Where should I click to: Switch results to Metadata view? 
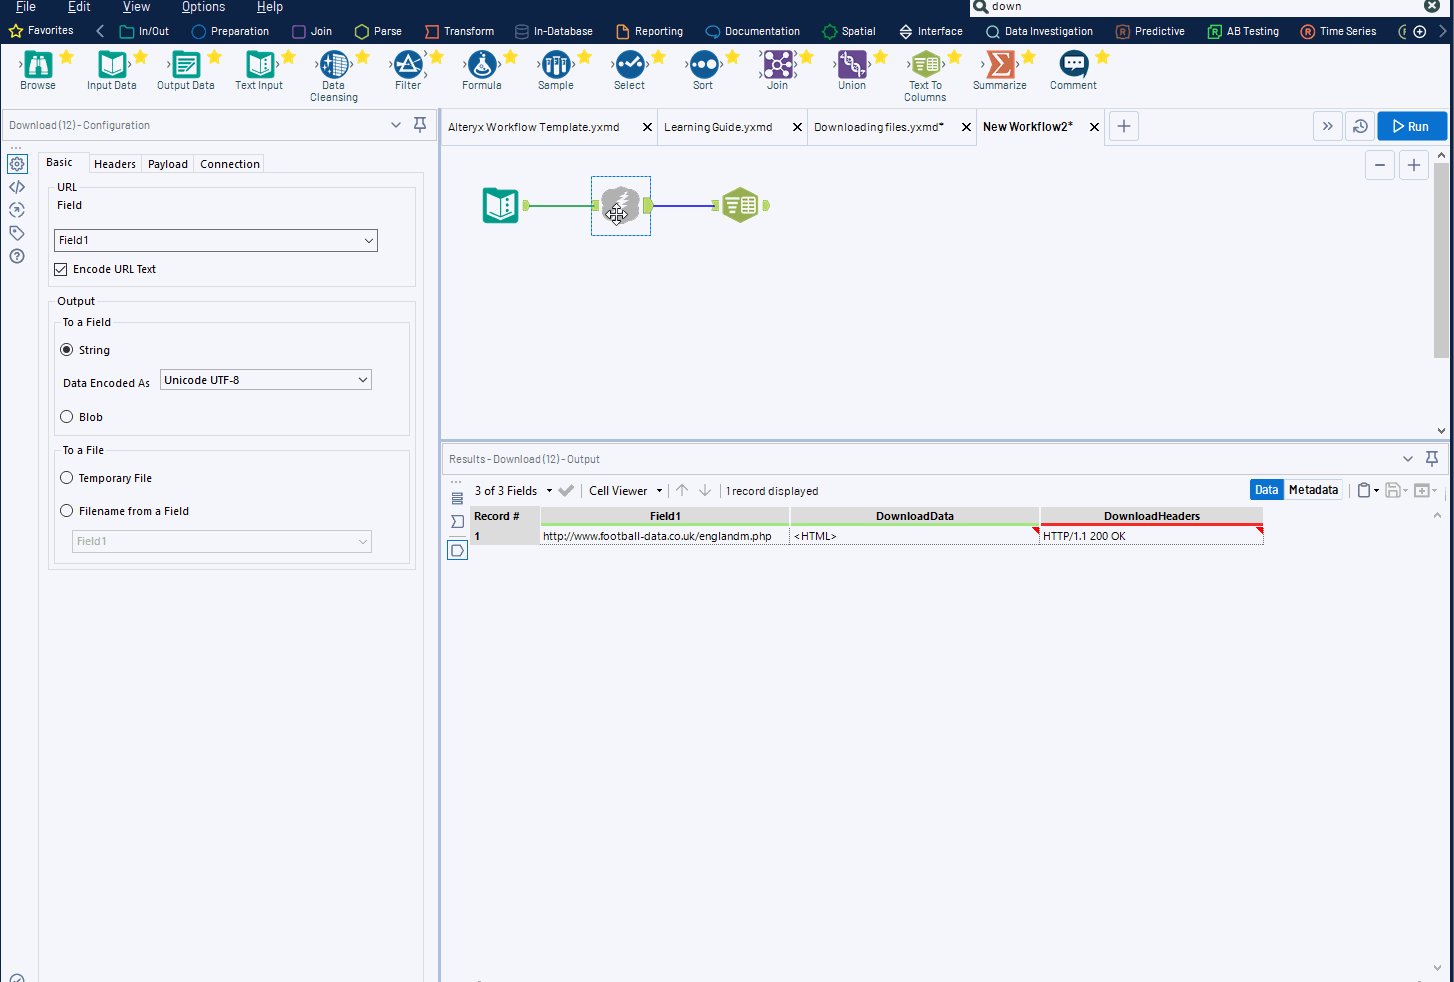tap(1313, 490)
